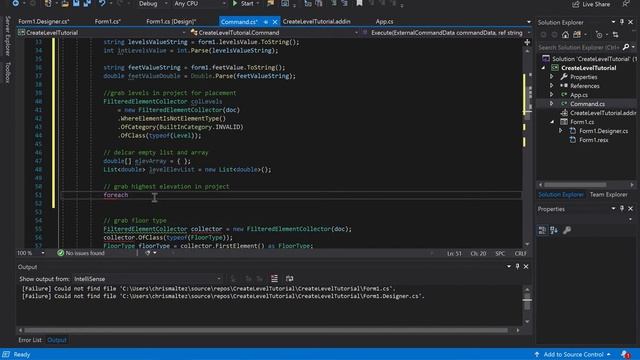This screenshot has width=640, height=360.
Task: Click the Search Solution Explorer field
Action: (579, 47)
